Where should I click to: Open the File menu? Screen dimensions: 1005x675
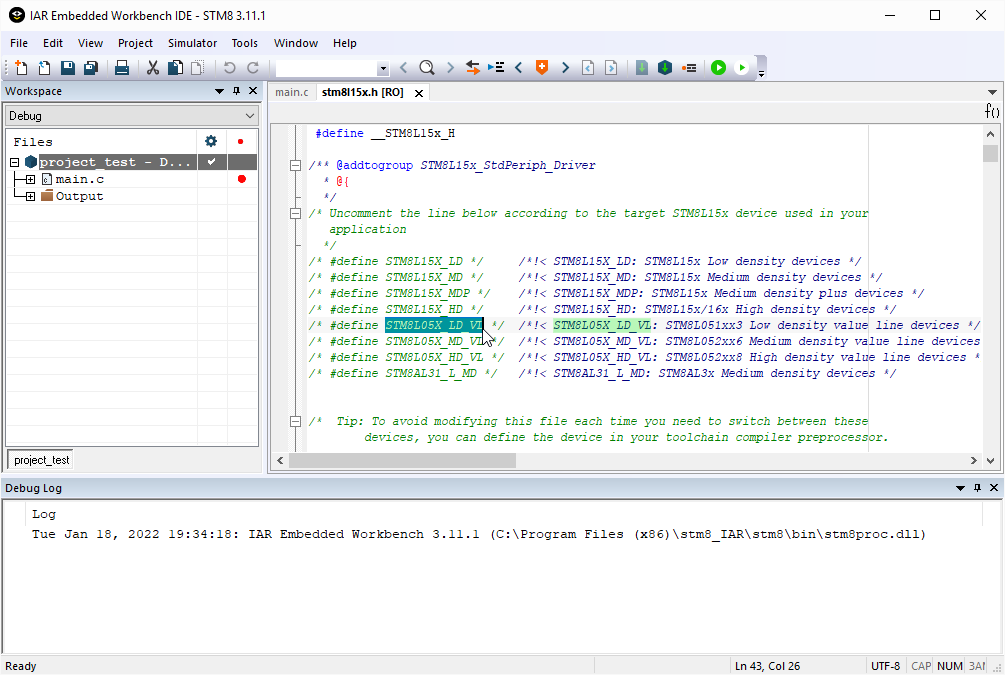point(19,43)
